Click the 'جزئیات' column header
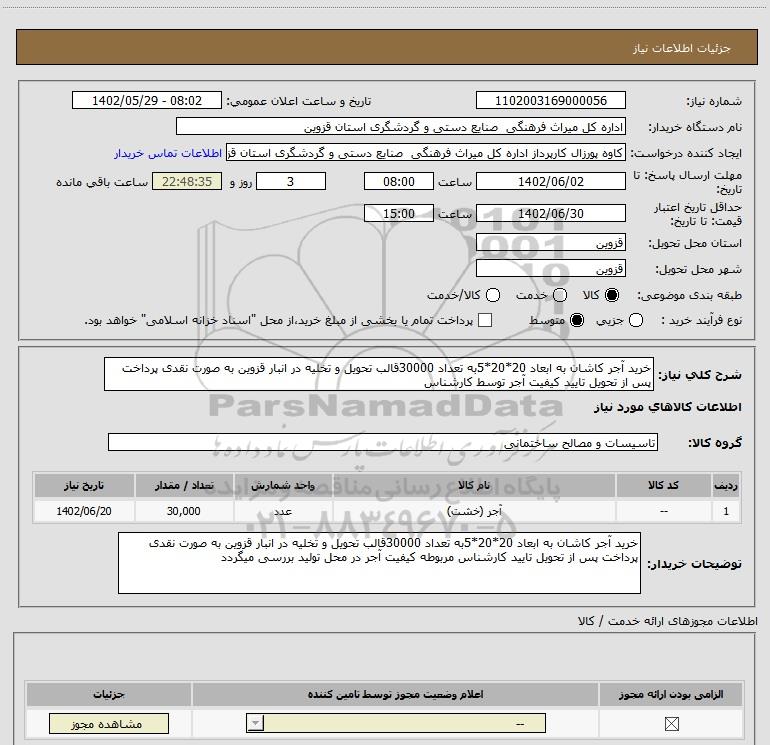 point(109,694)
